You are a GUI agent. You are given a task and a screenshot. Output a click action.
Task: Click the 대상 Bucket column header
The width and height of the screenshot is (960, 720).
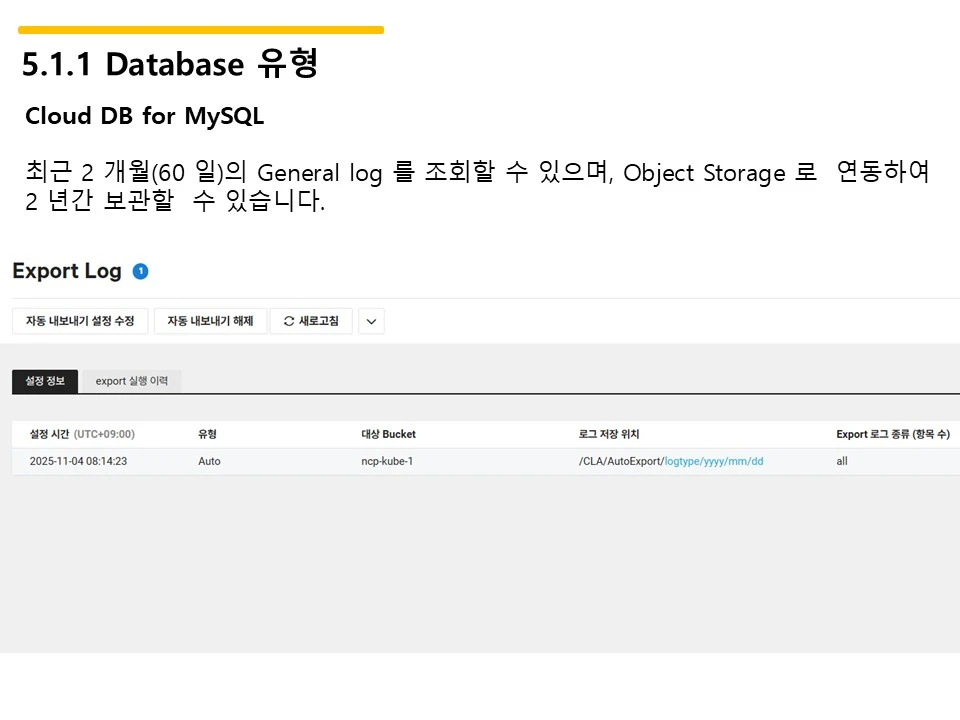(388, 433)
